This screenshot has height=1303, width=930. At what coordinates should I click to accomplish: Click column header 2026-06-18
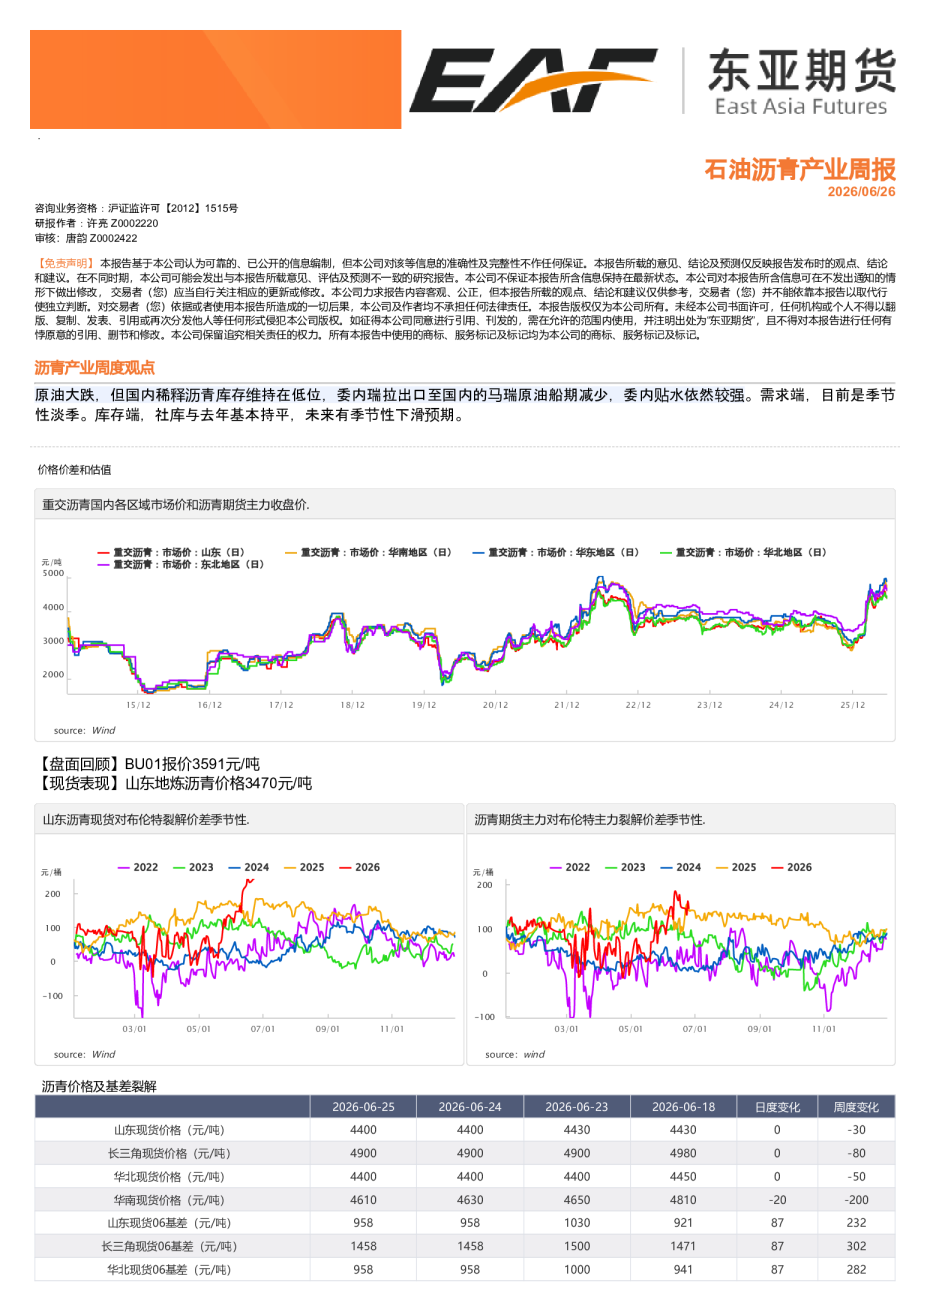pos(683,1107)
